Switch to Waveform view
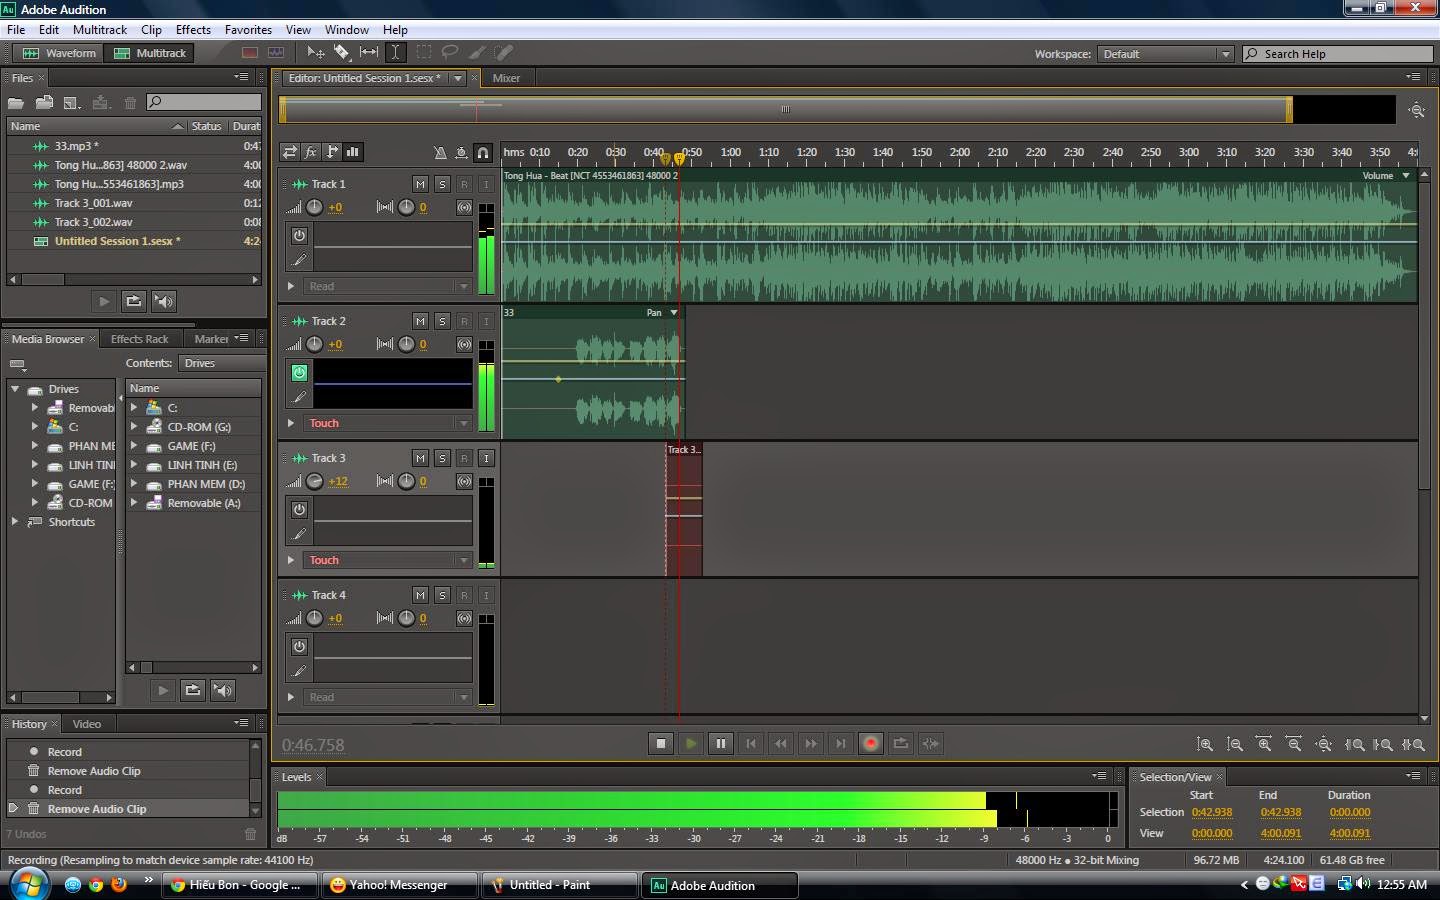Image resolution: width=1440 pixels, height=900 pixels. coord(59,53)
